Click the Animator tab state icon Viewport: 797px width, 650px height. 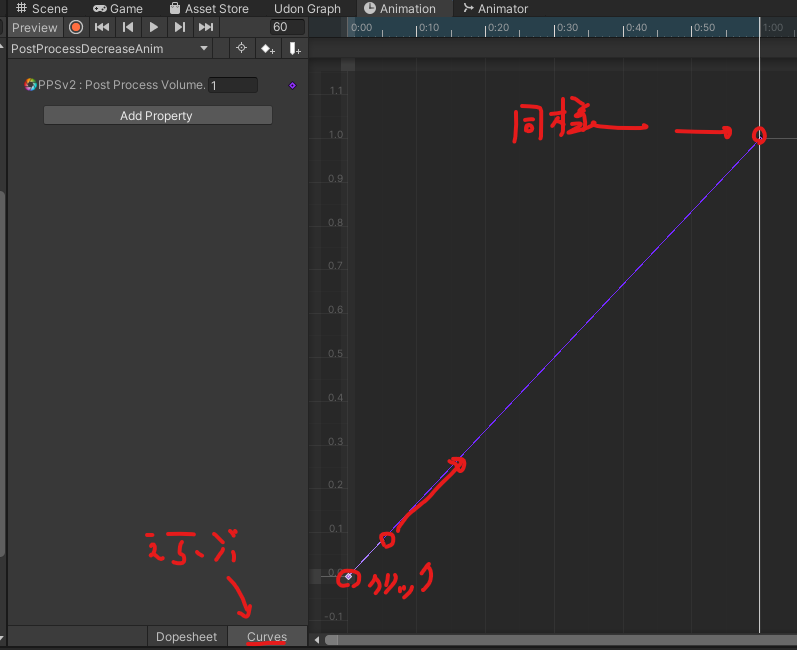468,8
